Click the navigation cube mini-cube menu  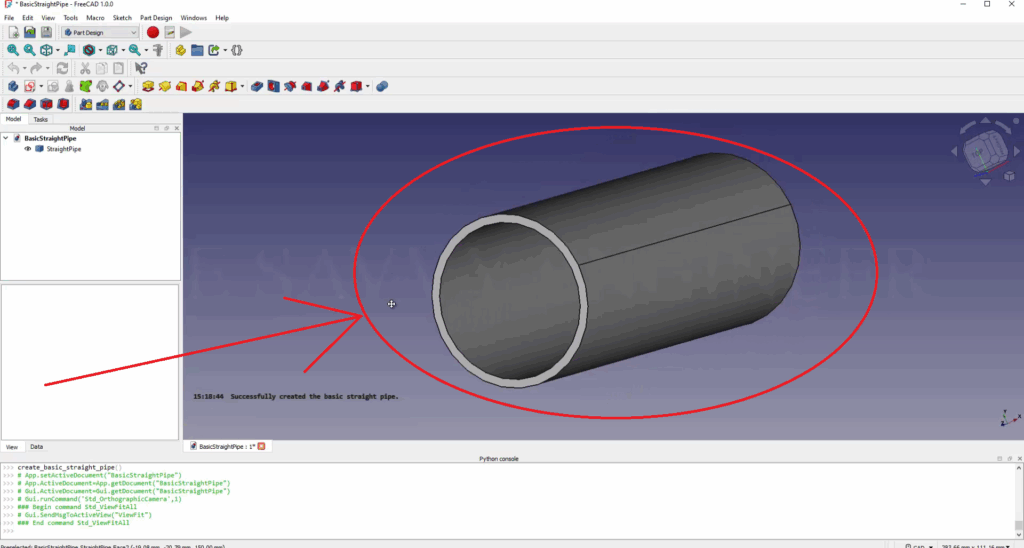[x=1009, y=176]
